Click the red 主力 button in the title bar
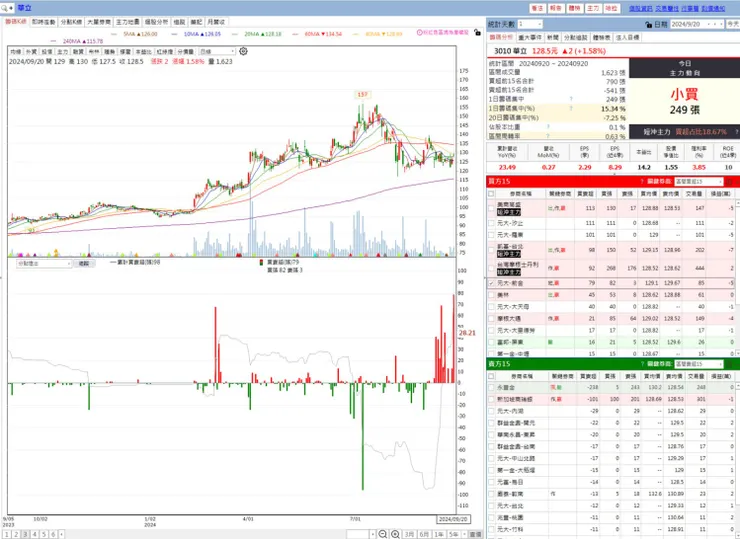 [593, 8]
